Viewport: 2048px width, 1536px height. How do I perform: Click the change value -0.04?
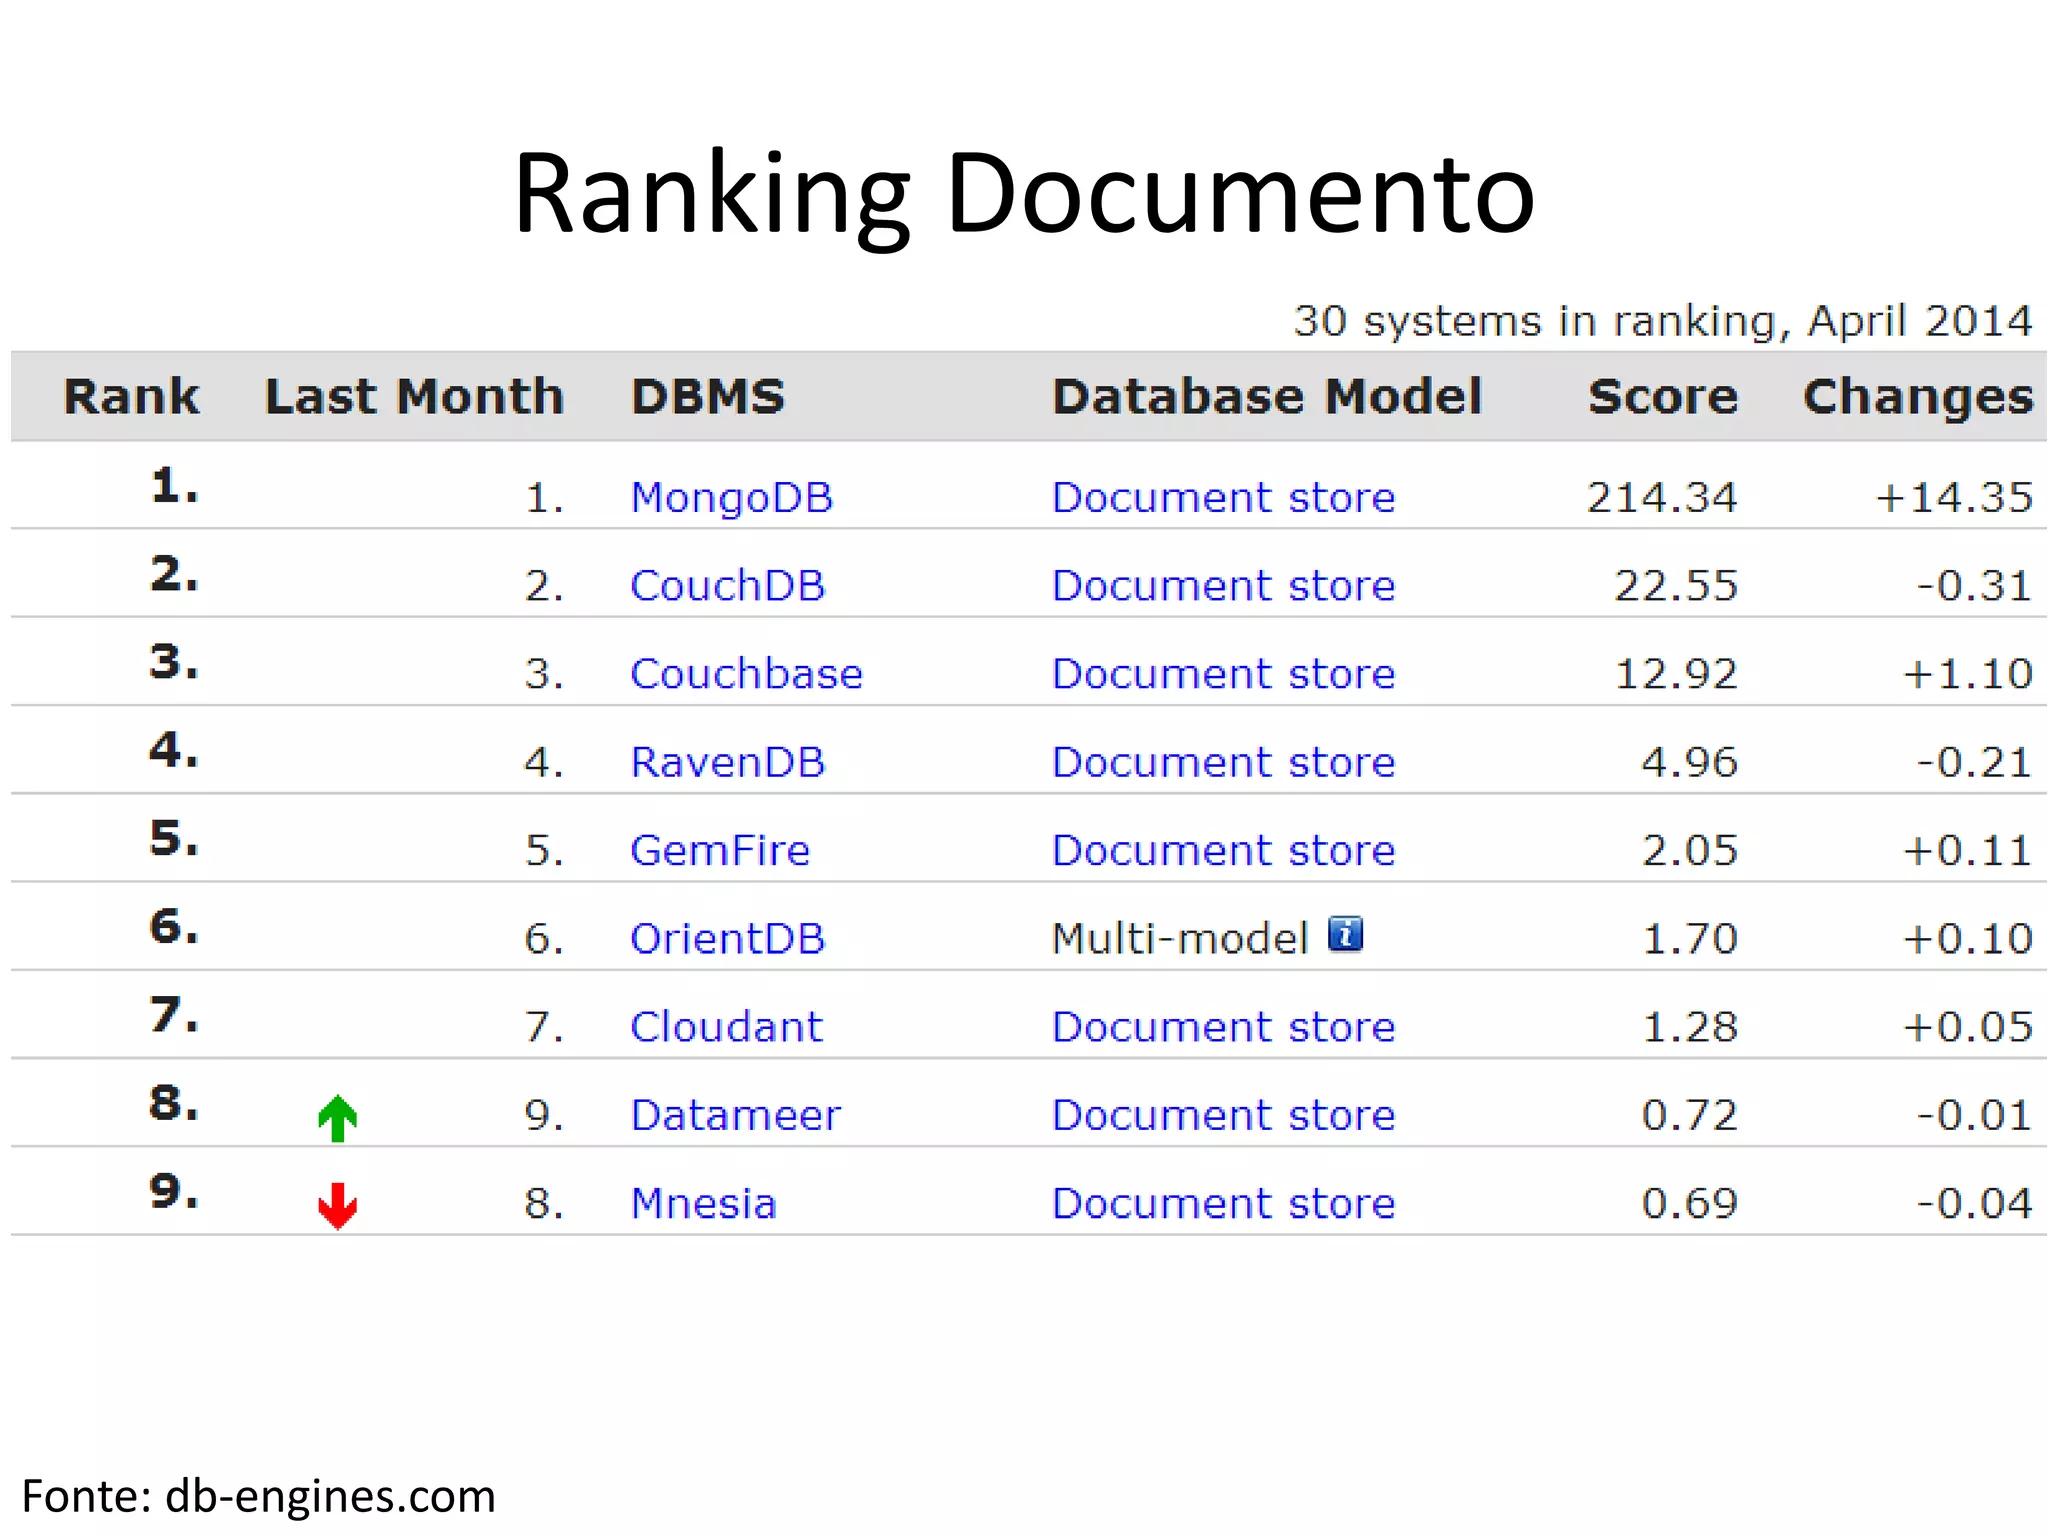1974,1203
